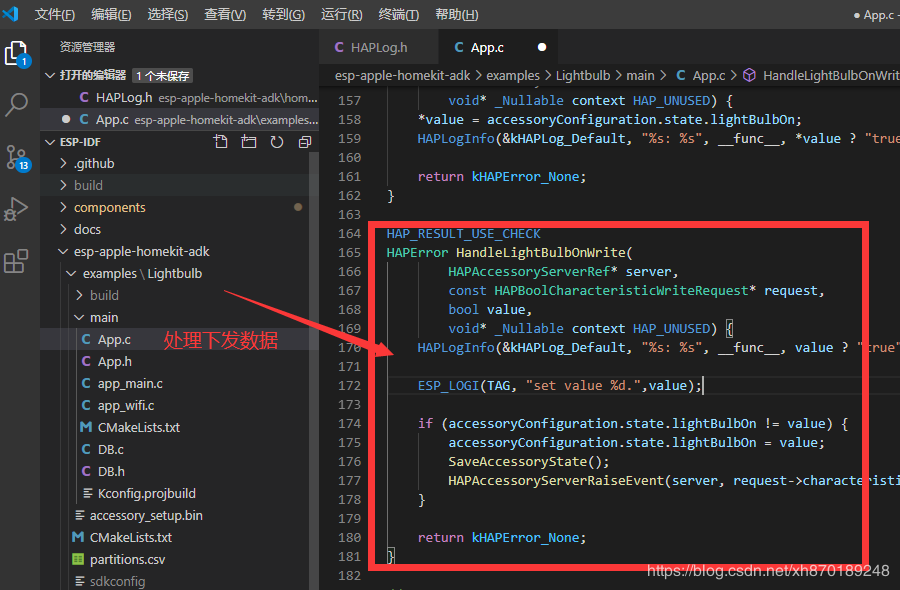Open the Search activity bar icon
This screenshot has width=900, height=590.
(16, 105)
